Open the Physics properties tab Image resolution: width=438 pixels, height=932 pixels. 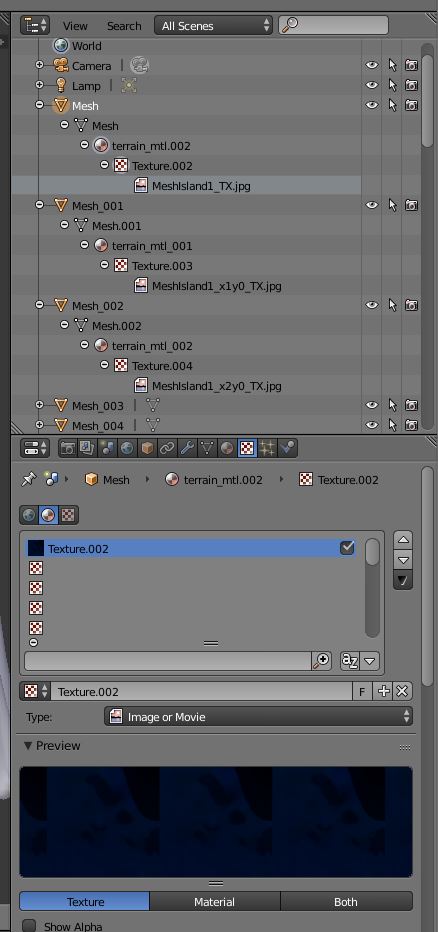tap(287, 448)
